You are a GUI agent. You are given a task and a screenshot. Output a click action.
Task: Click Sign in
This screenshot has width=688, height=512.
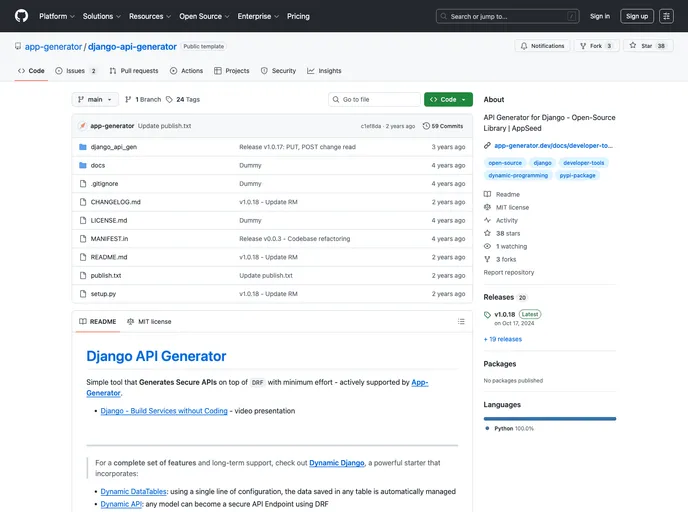[600, 16]
